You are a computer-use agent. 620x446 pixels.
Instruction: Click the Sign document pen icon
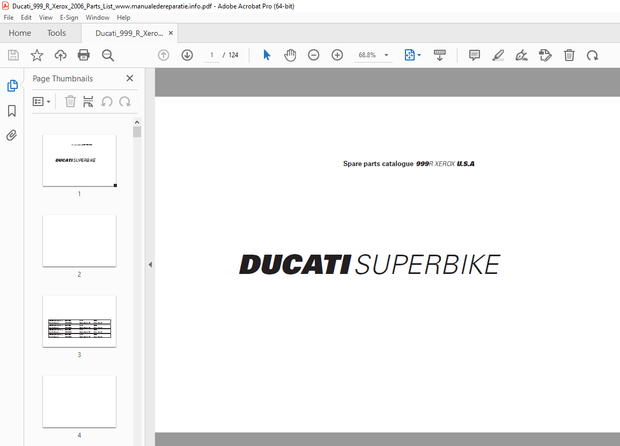(x=522, y=55)
